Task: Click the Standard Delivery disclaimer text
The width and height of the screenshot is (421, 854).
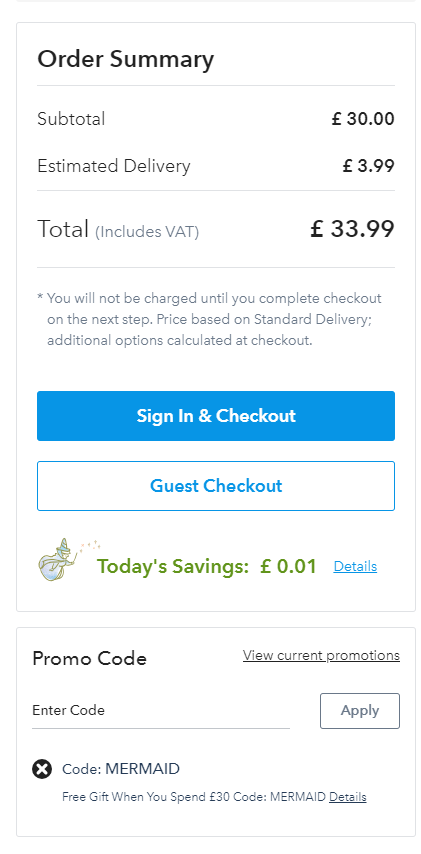Action: [x=210, y=320]
